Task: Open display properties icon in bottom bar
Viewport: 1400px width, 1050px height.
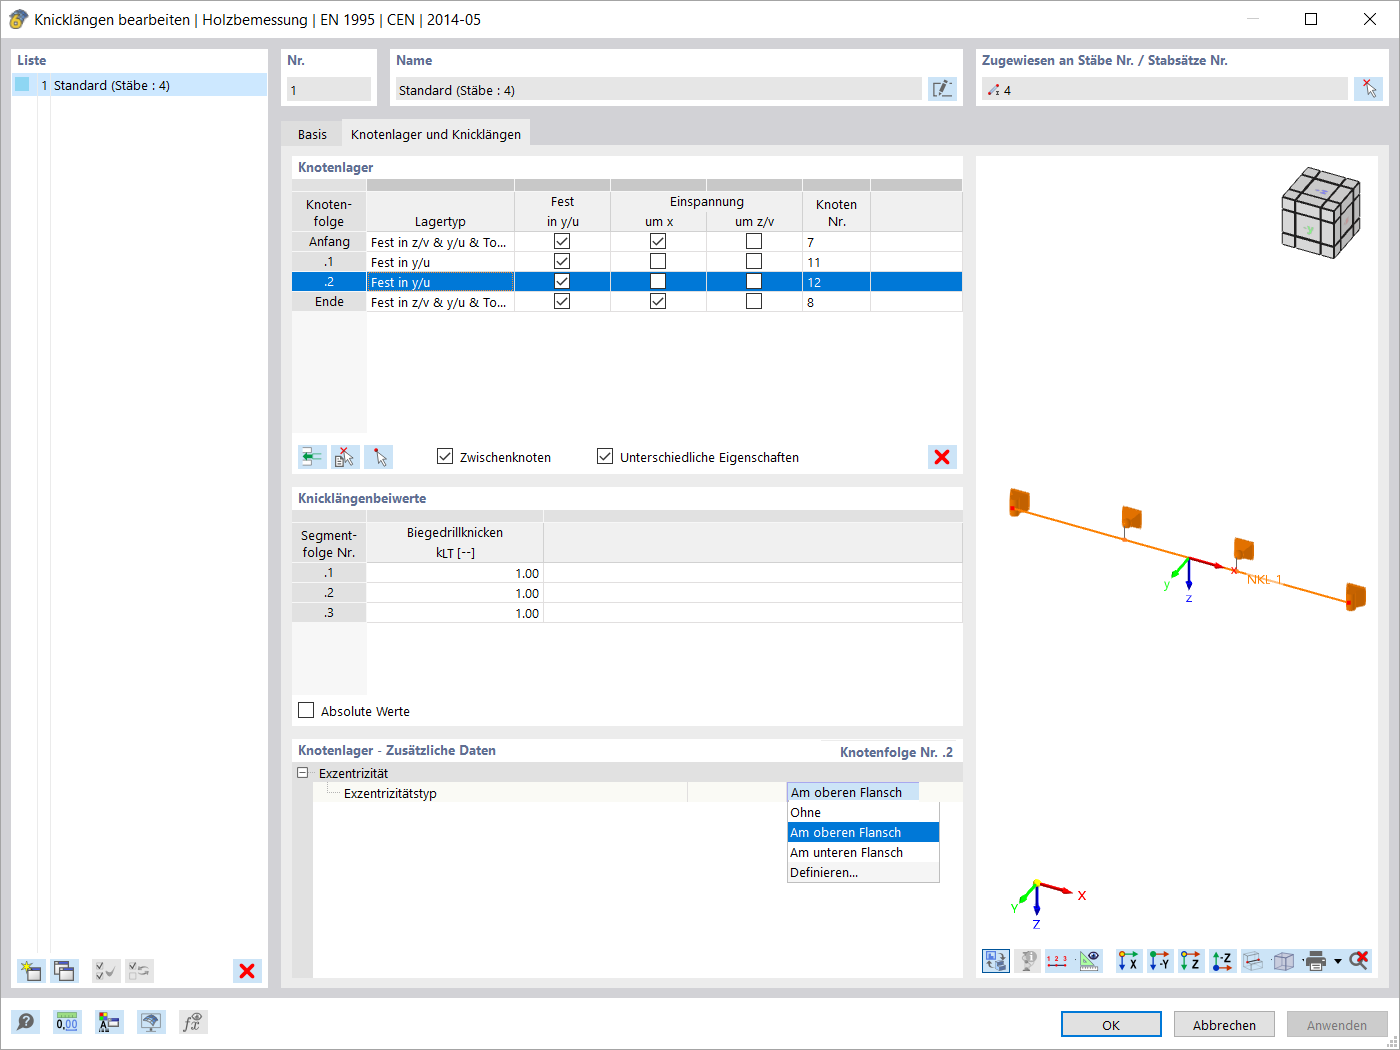Action: tap(109, 1022)
